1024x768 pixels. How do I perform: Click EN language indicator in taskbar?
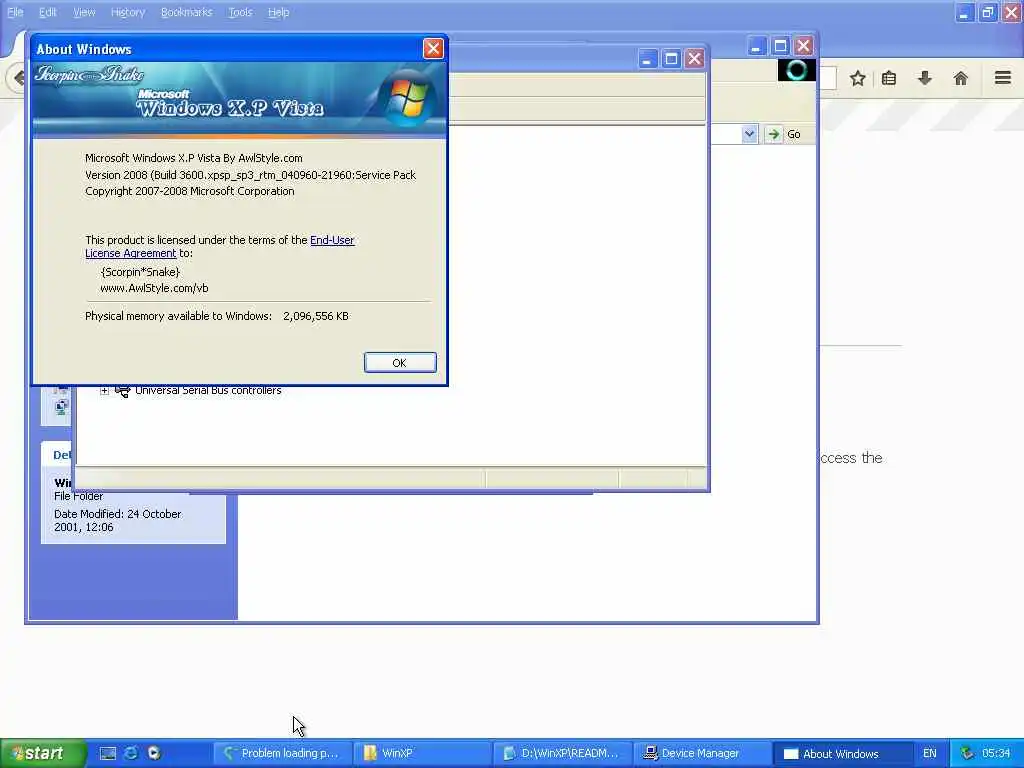point(929,753)
